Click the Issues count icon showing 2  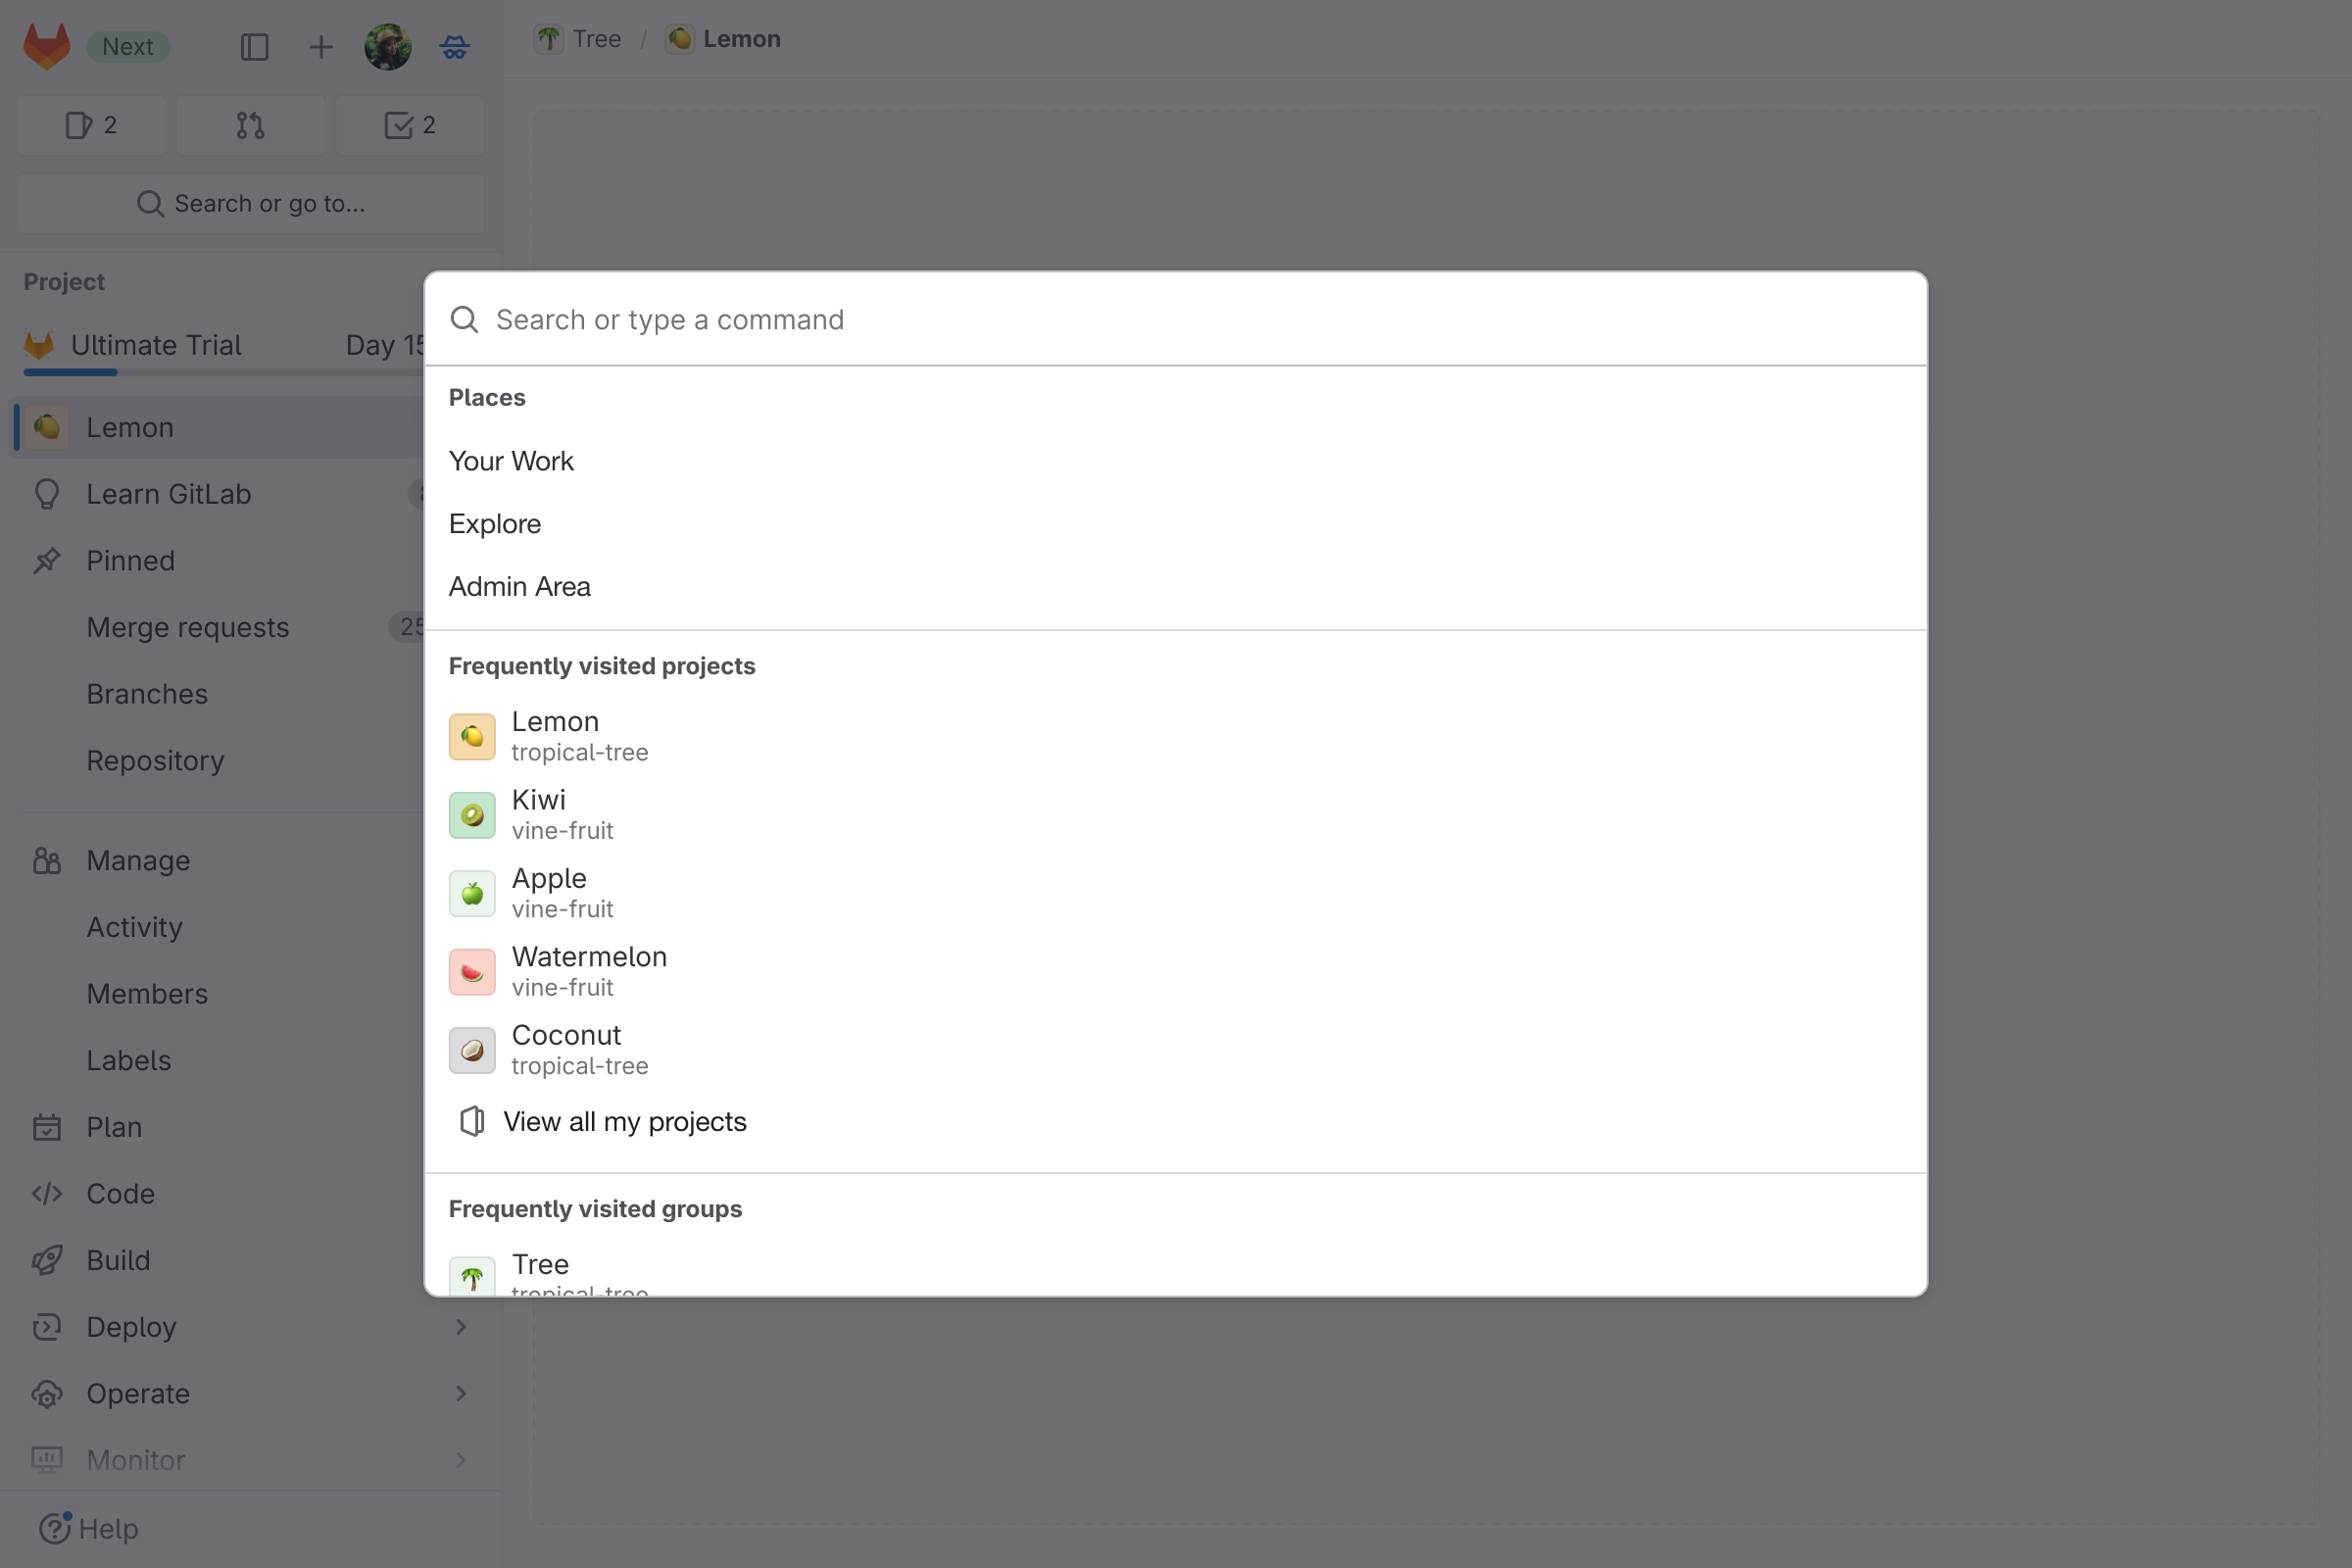click(x=89, y=124)
